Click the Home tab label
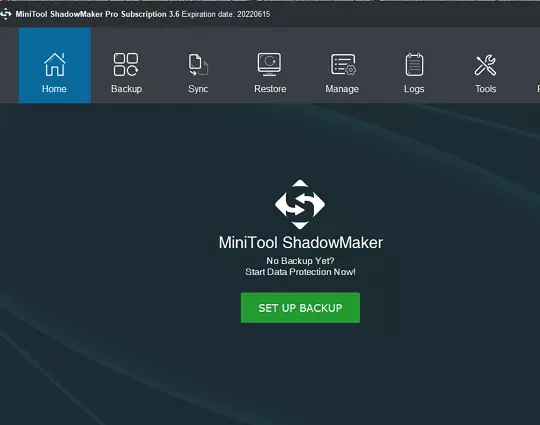540x425 pixels. [54, 89]
